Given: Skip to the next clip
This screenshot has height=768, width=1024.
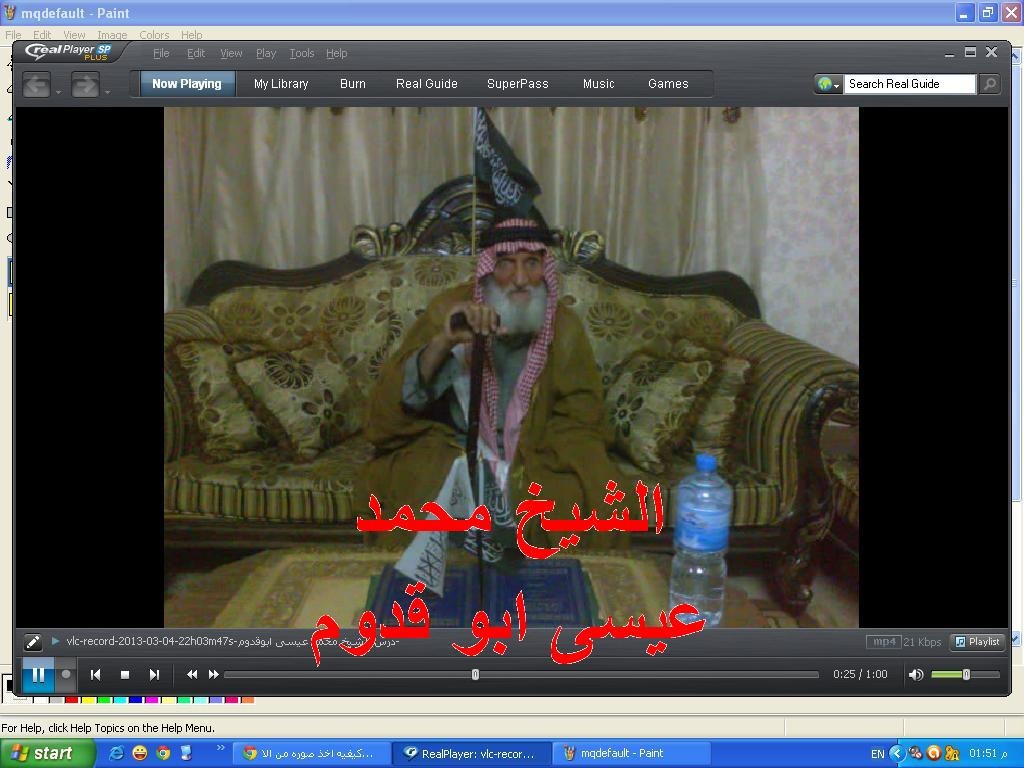Looking at the screenshot, I should point(154,675).
